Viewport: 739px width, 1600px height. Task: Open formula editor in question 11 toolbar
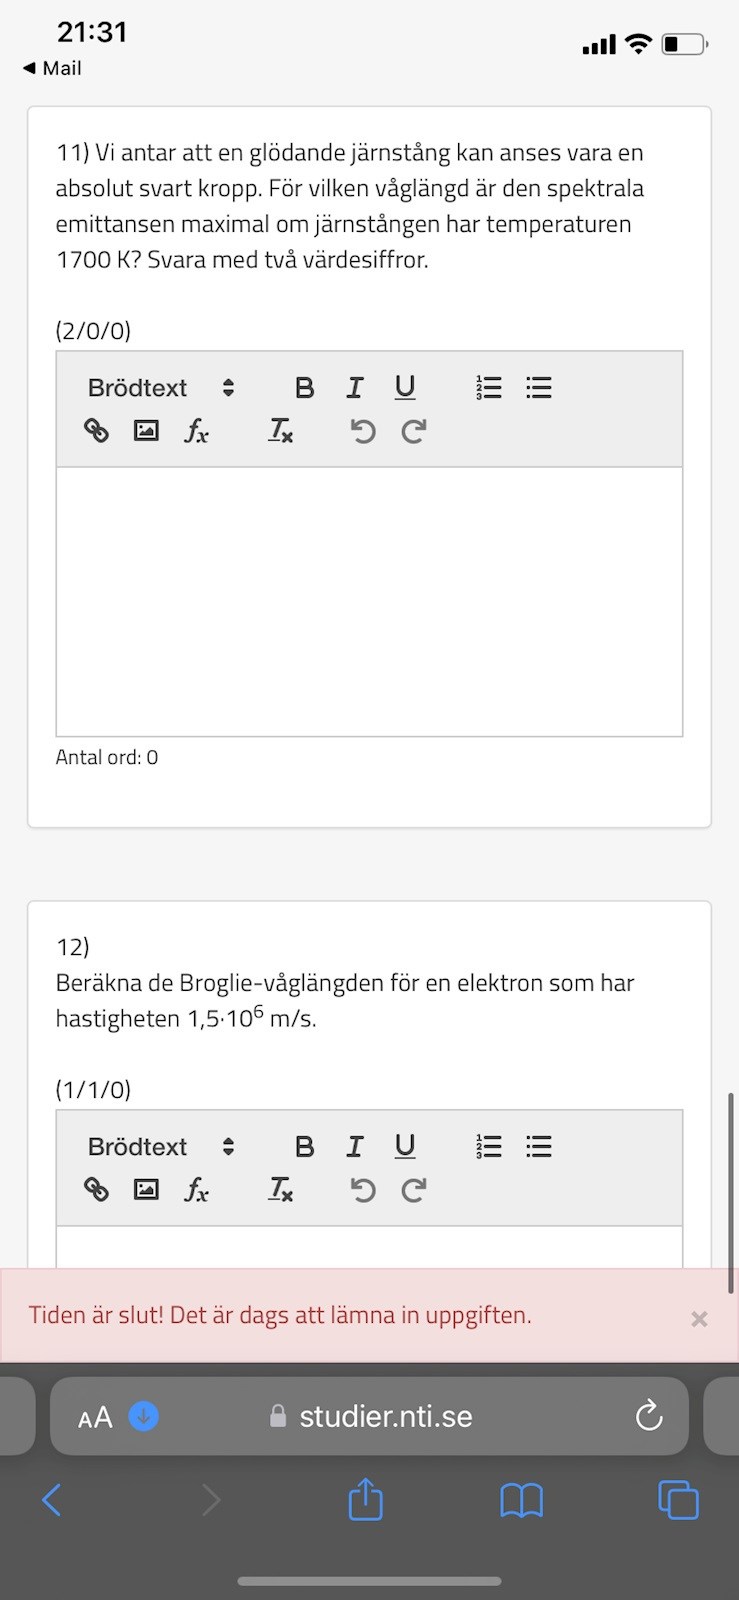196,431
